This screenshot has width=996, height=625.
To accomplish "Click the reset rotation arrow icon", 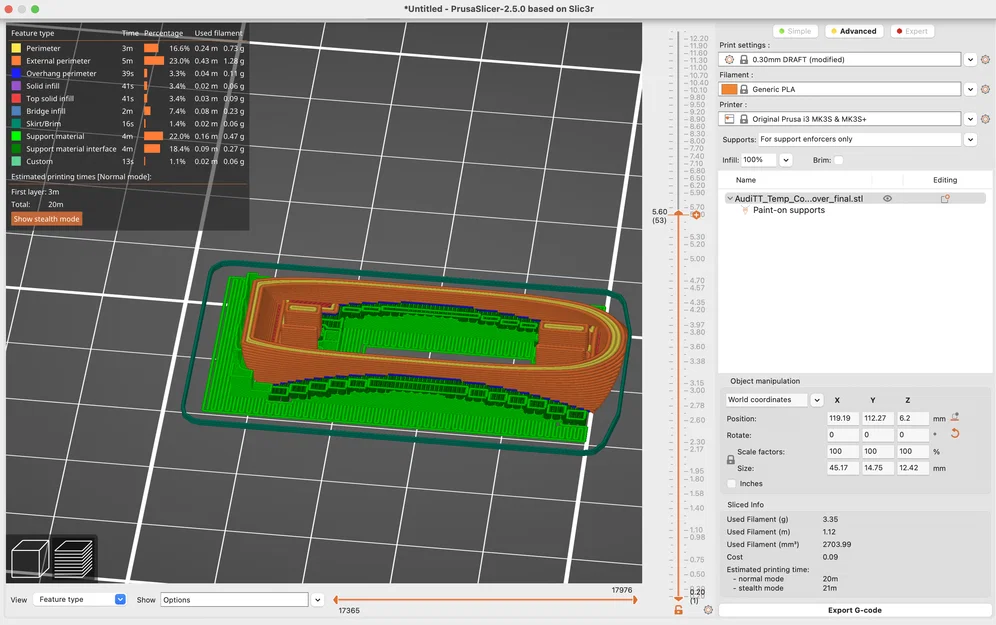I will [x=955, y=434].
